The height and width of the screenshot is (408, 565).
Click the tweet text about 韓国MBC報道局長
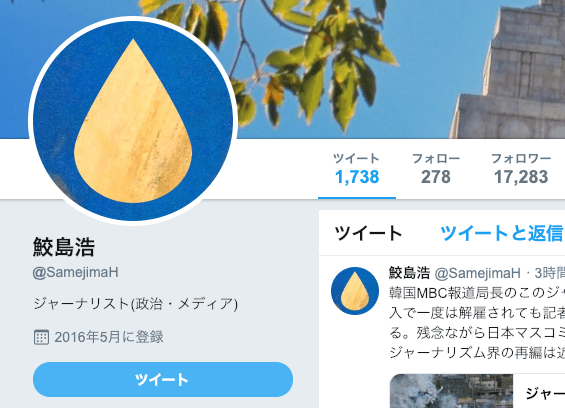(x=477, y=323)
